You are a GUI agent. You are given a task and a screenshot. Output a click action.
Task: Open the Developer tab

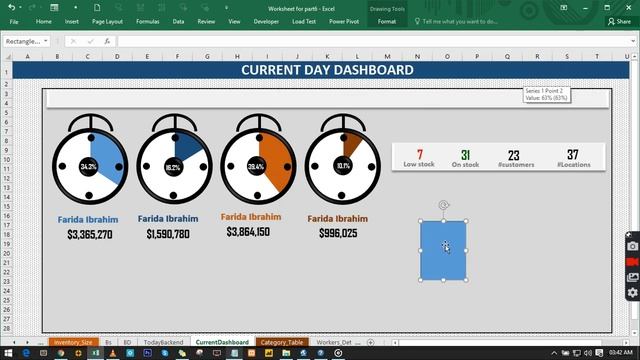266,22
